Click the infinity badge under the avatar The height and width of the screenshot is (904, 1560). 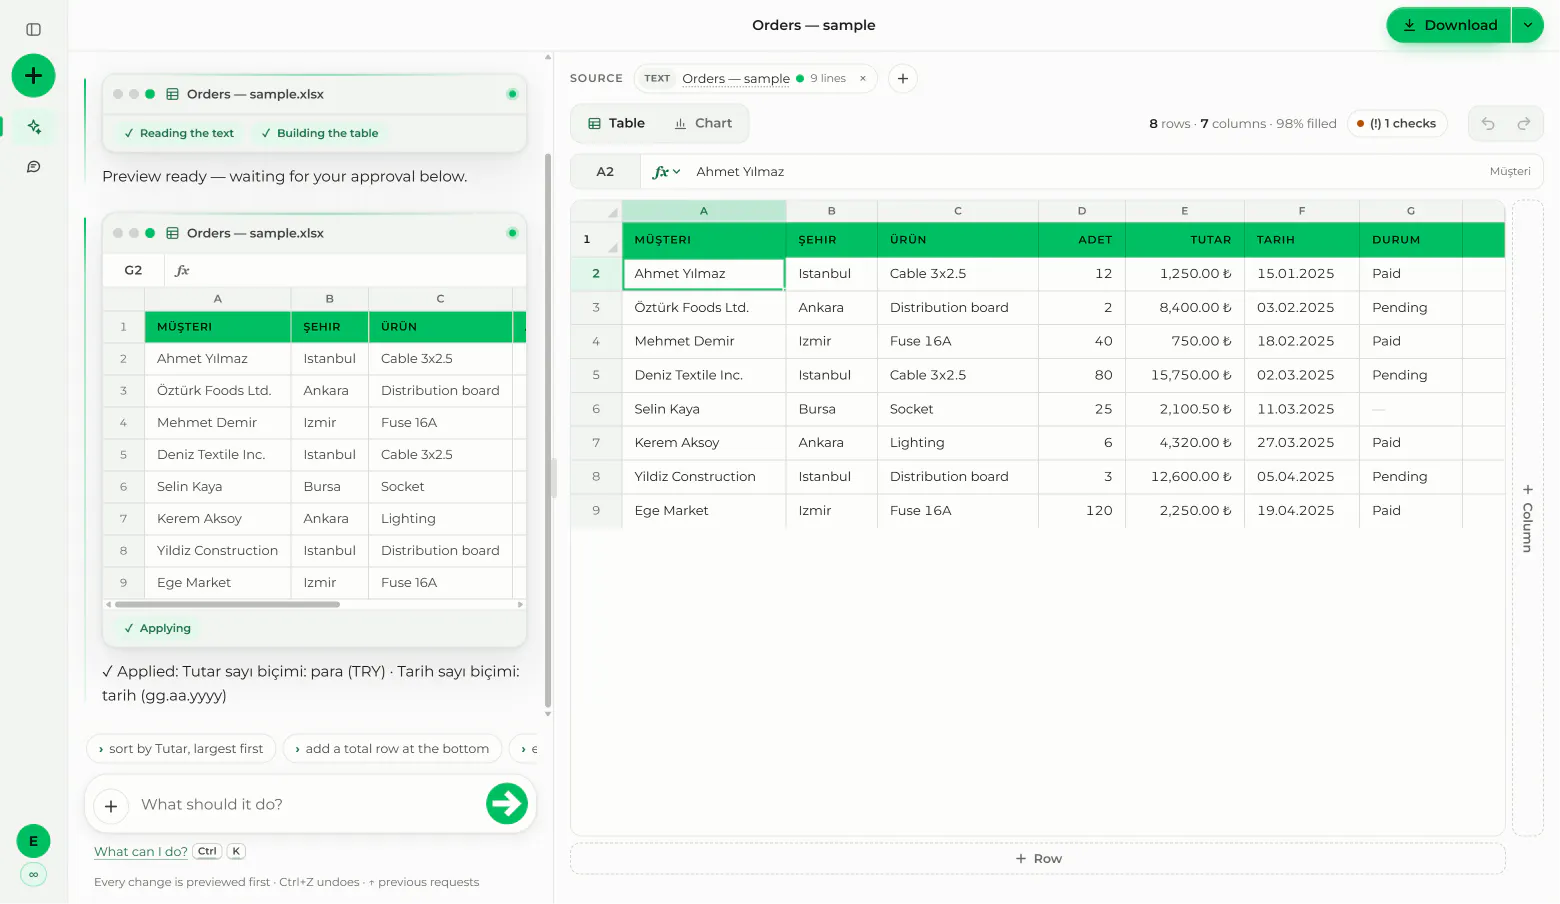(33, 874)
